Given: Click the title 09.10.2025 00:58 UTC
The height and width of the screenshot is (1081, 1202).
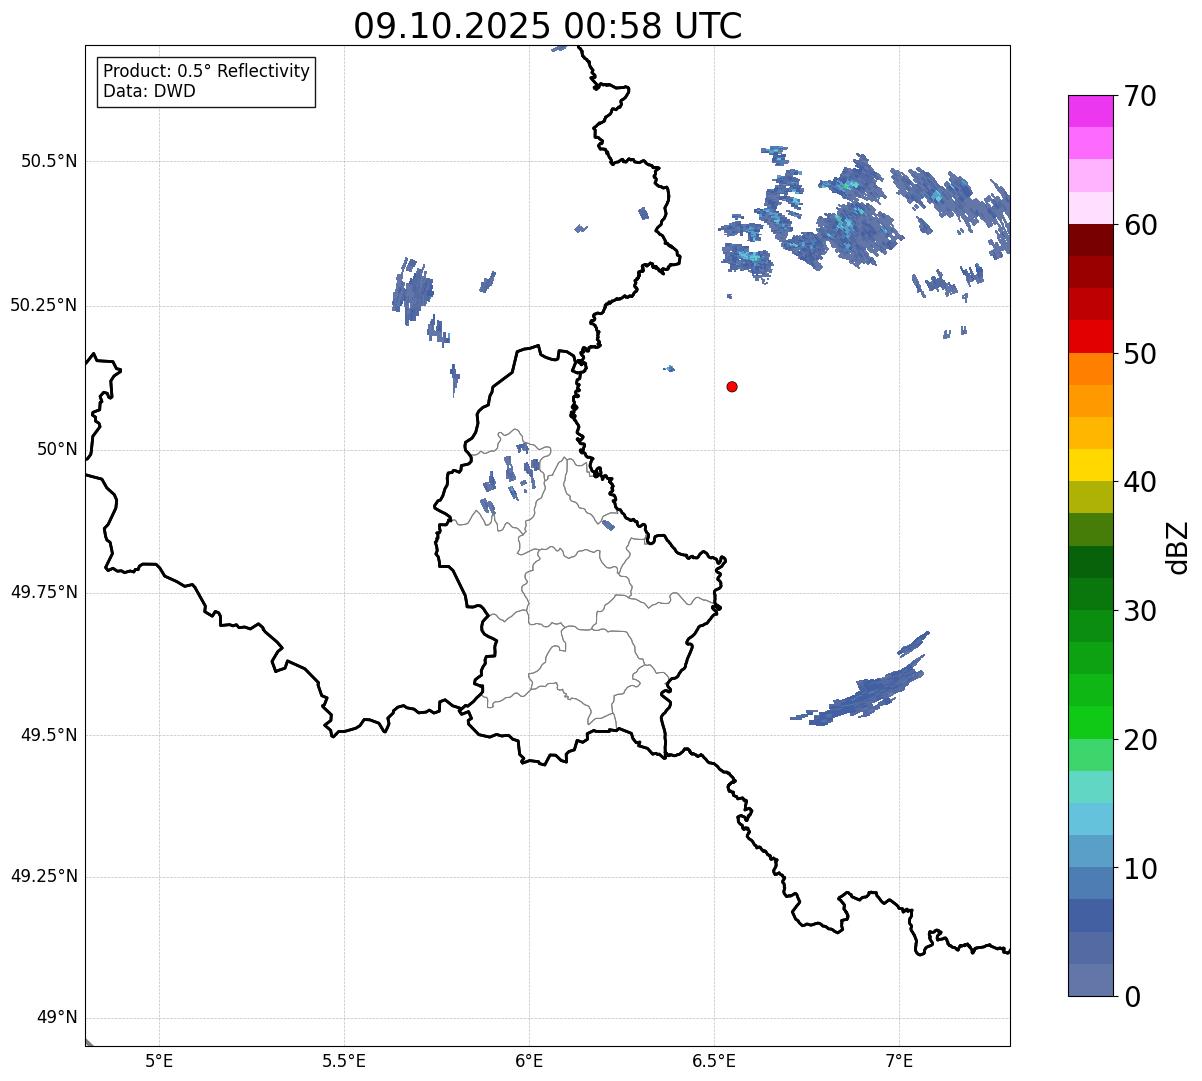Looking at the screenshot, I should pos(548,26).
